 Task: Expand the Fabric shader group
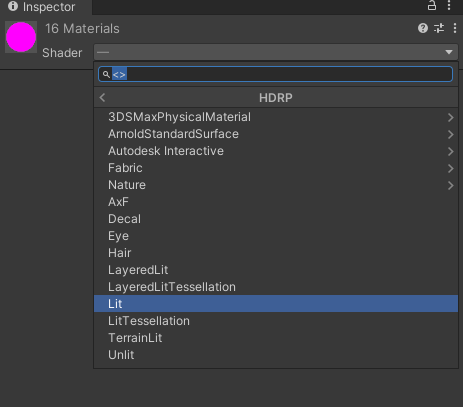276,168
